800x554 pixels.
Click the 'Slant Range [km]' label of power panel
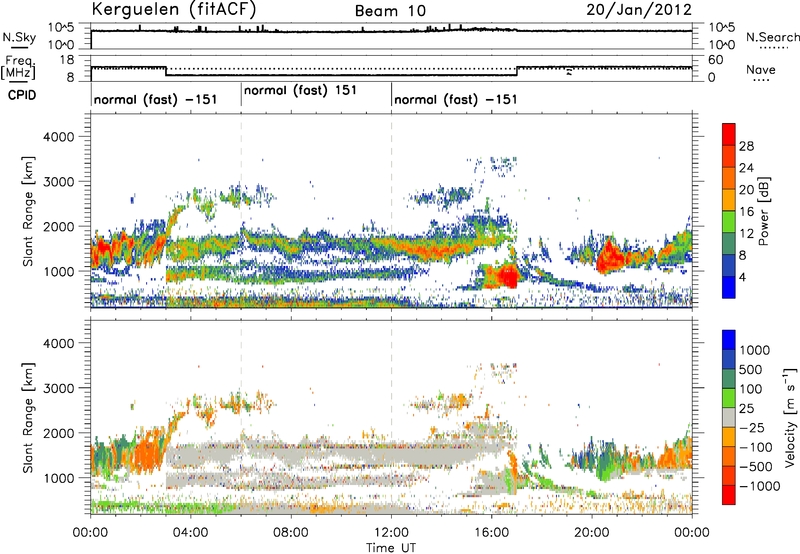point(28,211)
